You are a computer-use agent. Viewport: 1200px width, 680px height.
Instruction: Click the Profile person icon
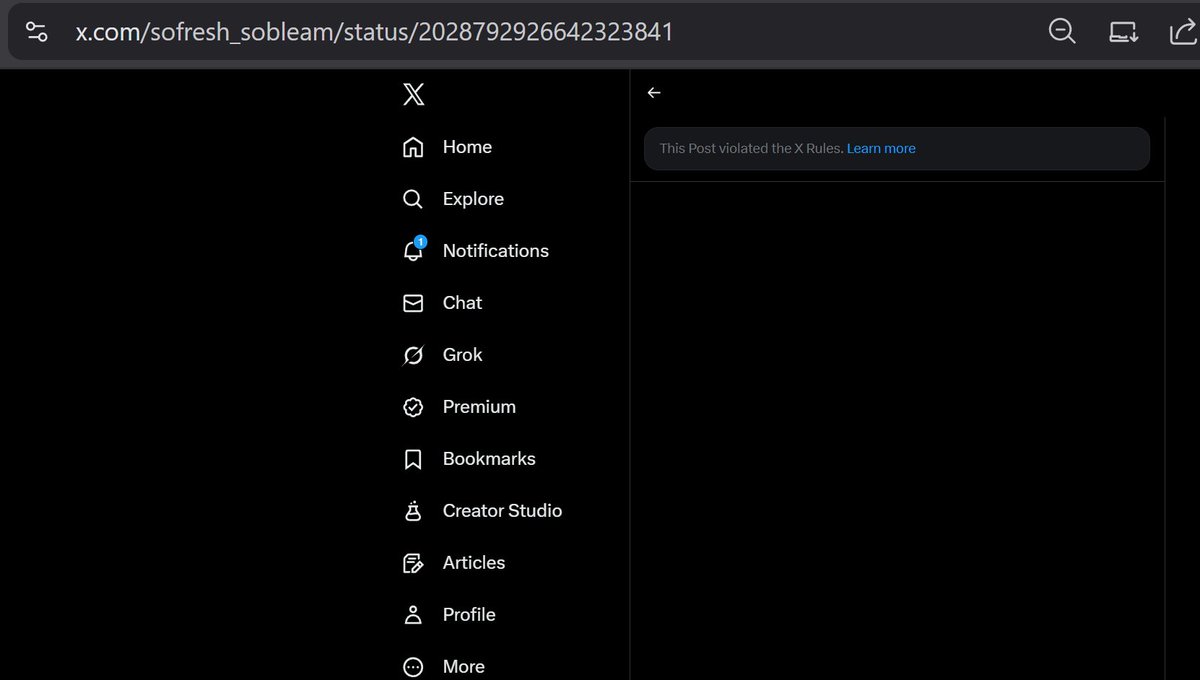tap(413, 615)
